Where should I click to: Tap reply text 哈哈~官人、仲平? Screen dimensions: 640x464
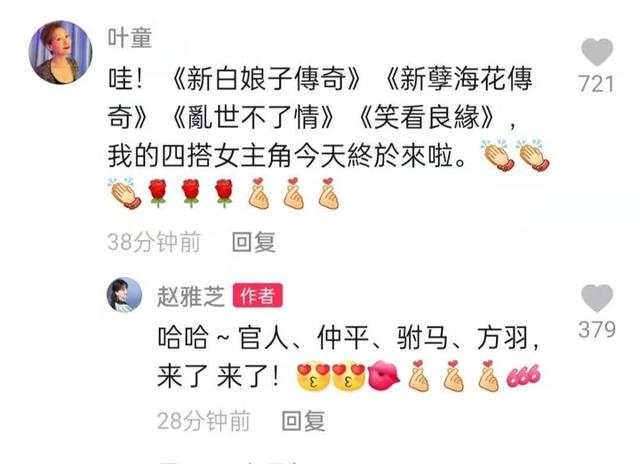click(x=263, y=337)
